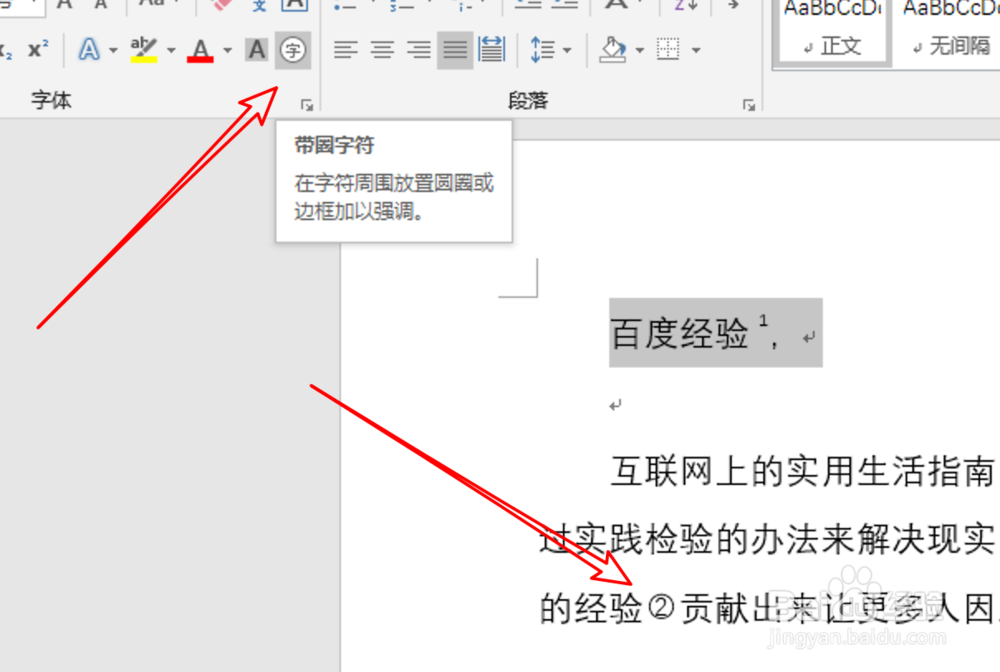Toggle justify alignment in paragraph group
This screenshot has width=1000, height=672.
tap(454, 49)
